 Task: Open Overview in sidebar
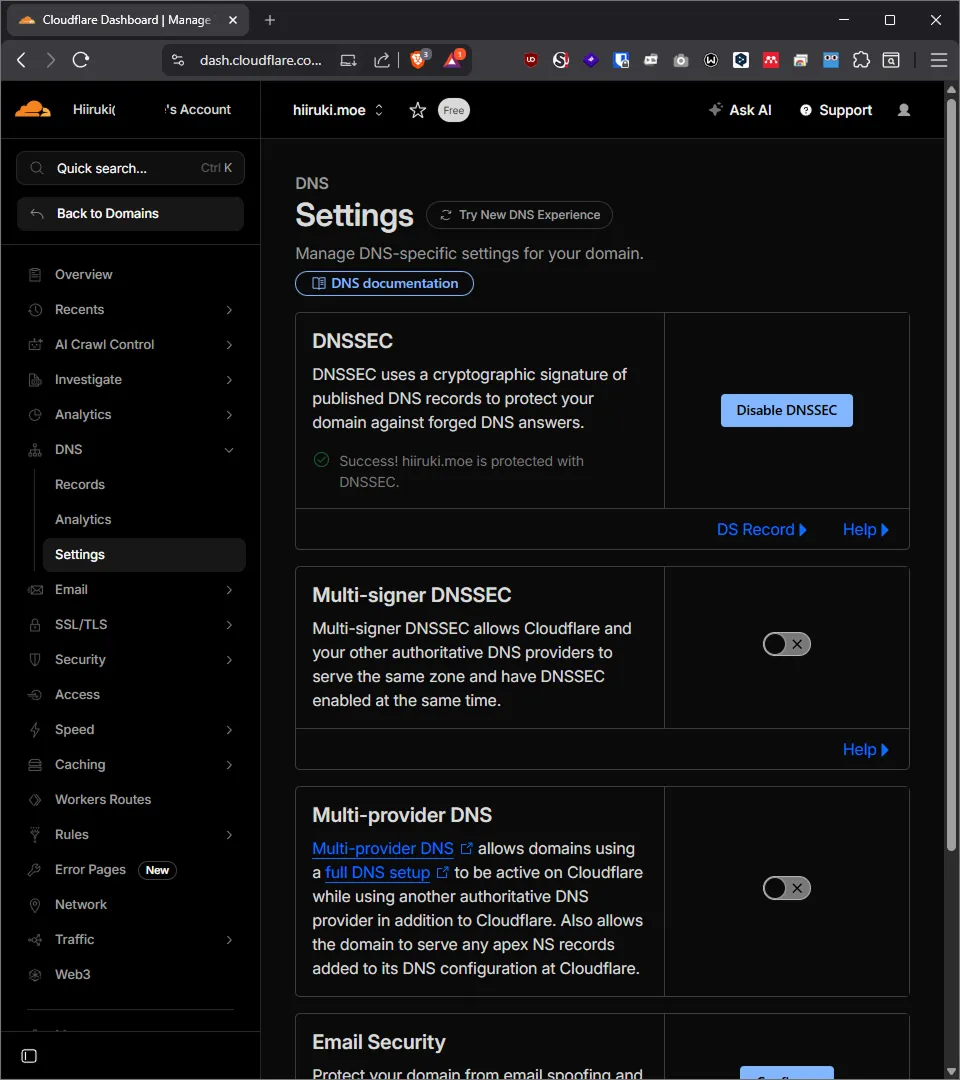(x=83, y=275)
